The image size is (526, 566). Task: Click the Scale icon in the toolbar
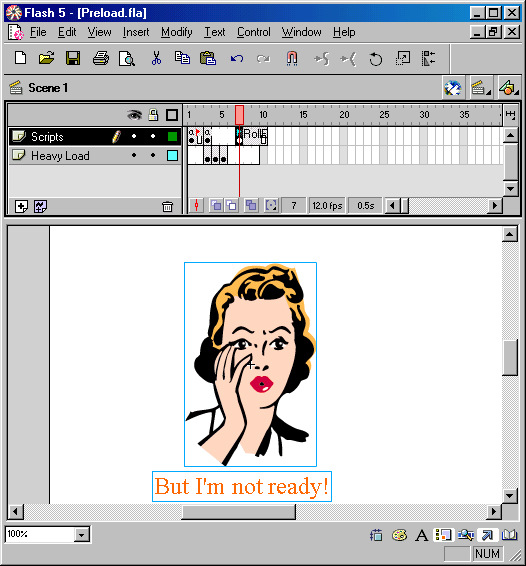pos(403,58)
